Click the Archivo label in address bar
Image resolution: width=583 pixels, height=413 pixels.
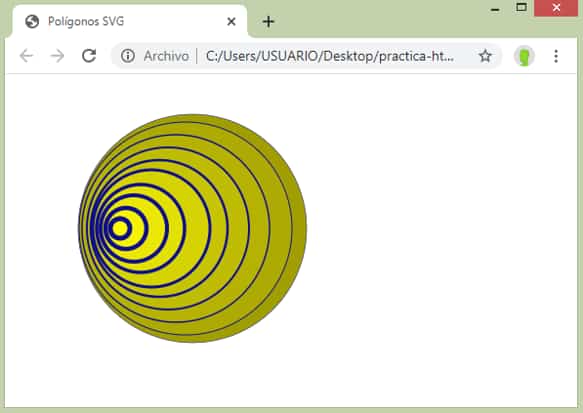point(166,56)
